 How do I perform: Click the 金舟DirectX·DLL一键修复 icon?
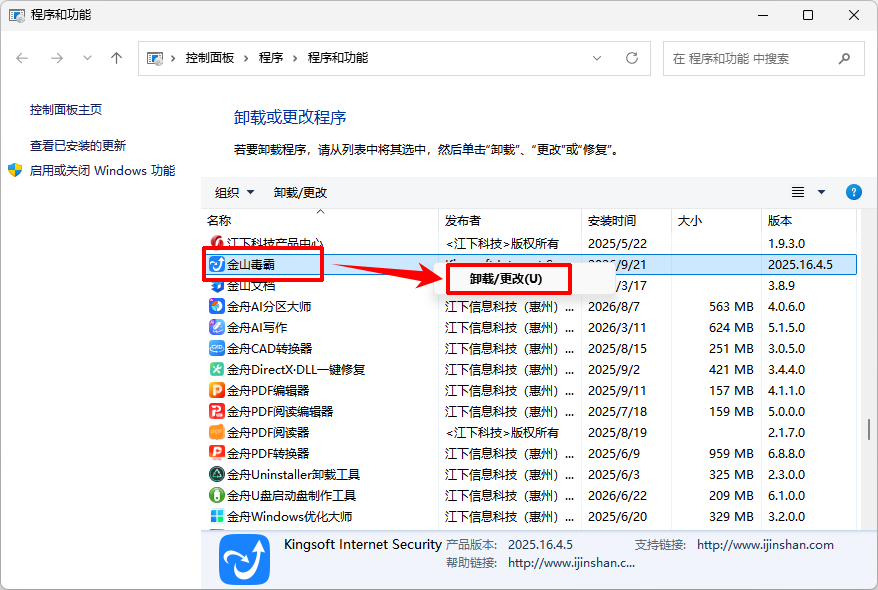coord(216,369)
